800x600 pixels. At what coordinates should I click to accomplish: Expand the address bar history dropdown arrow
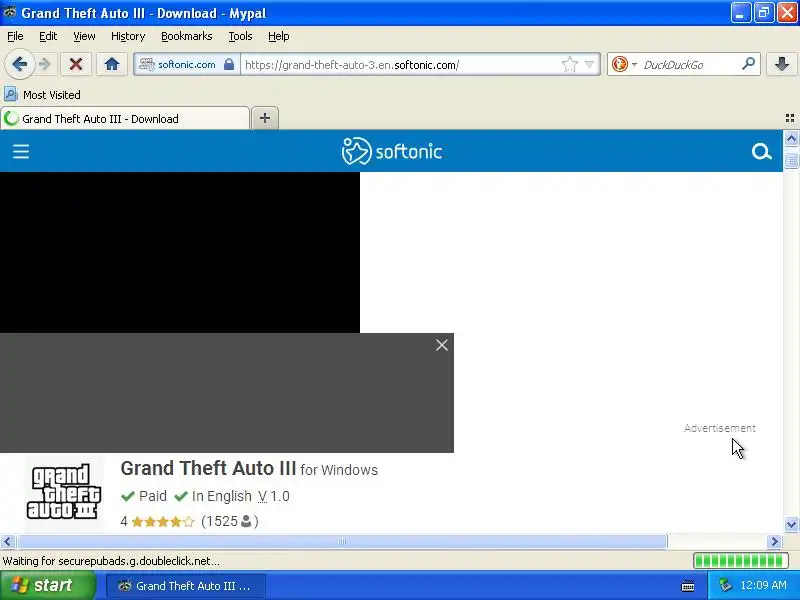click(x=589, y=64)
